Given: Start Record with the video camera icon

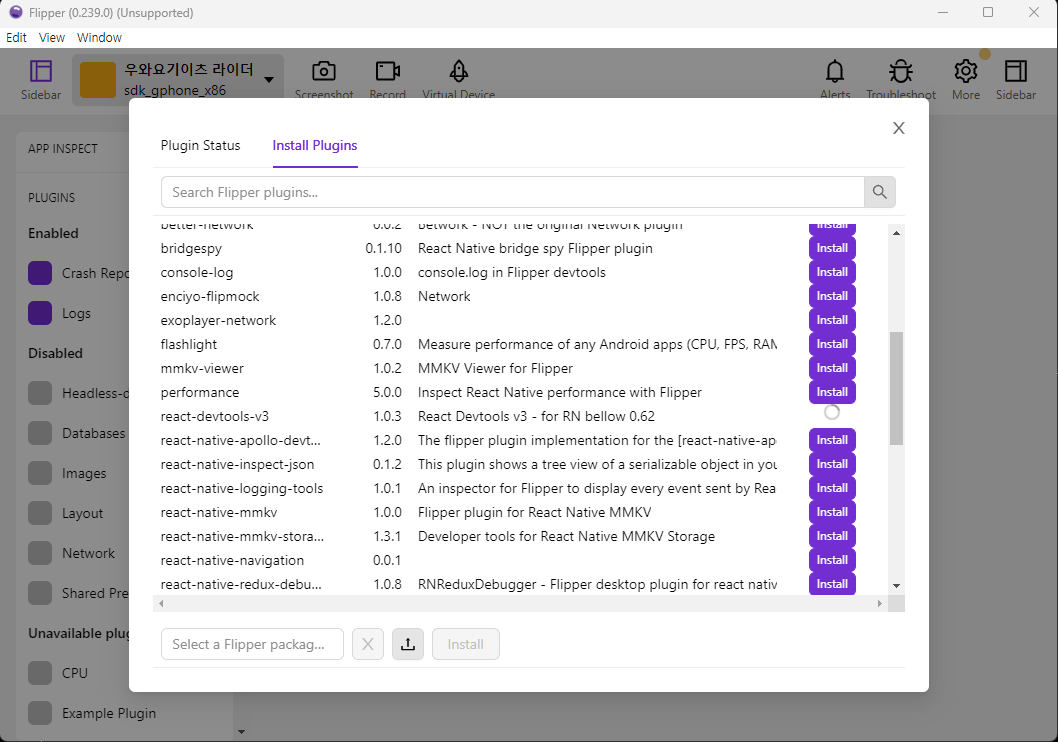Looking at the screenshot, I should pos(387,71).
